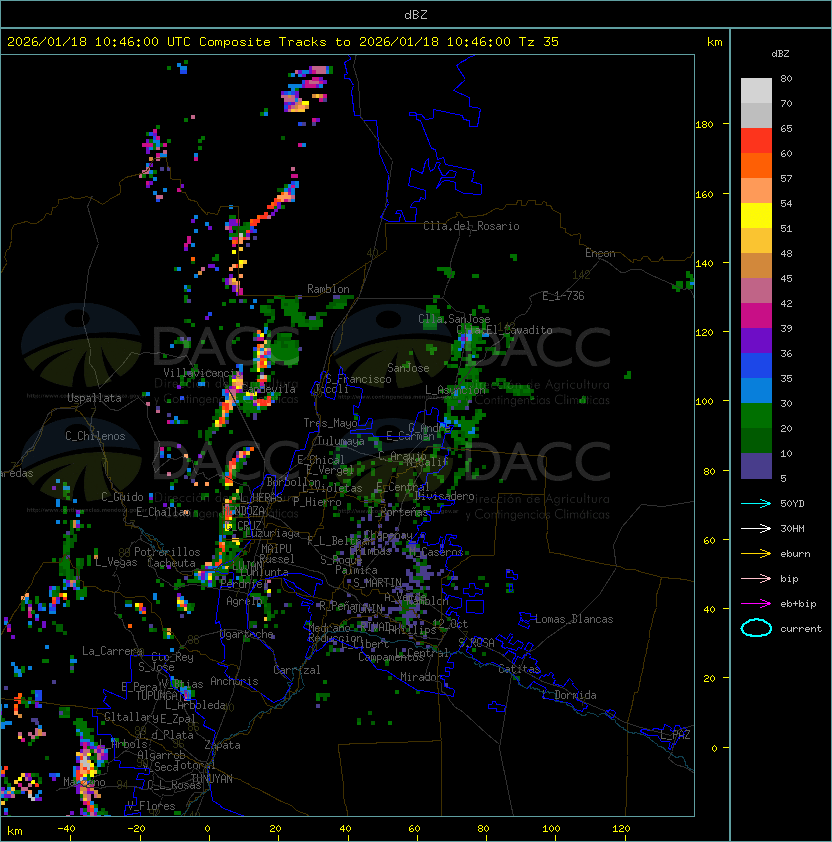This screenshot has width=832, height=842.
Task: Click the 'Ugarteche' place label
Action: (x=247, y=634)
